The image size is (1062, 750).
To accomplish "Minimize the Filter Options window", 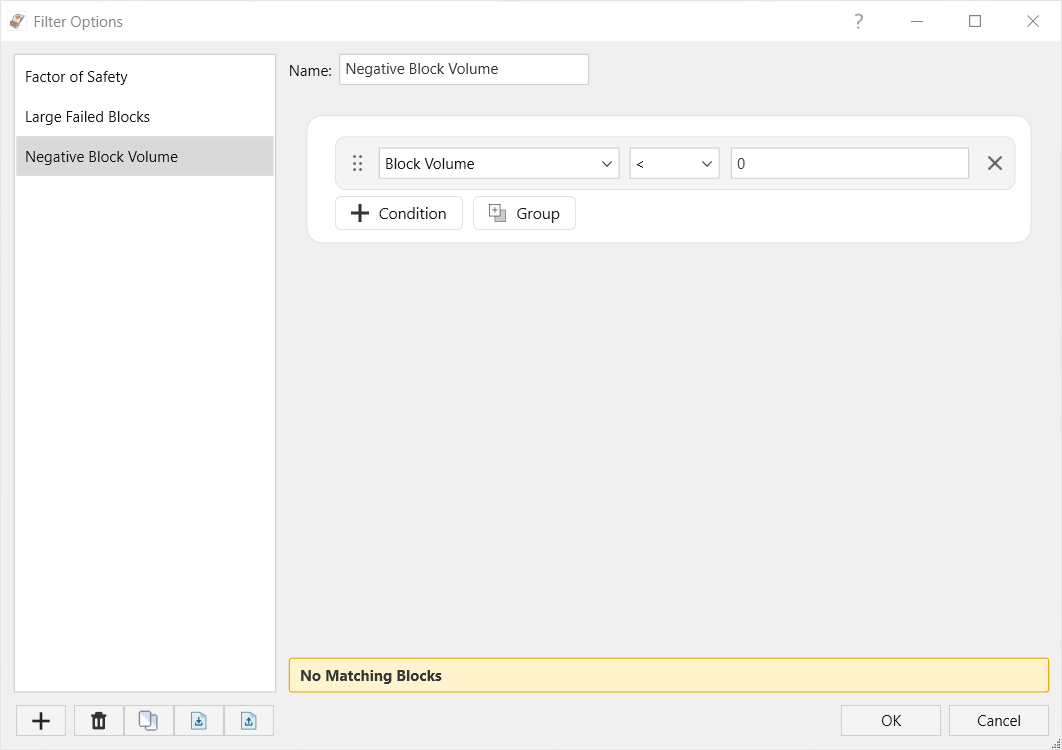I will coord(917,22).
